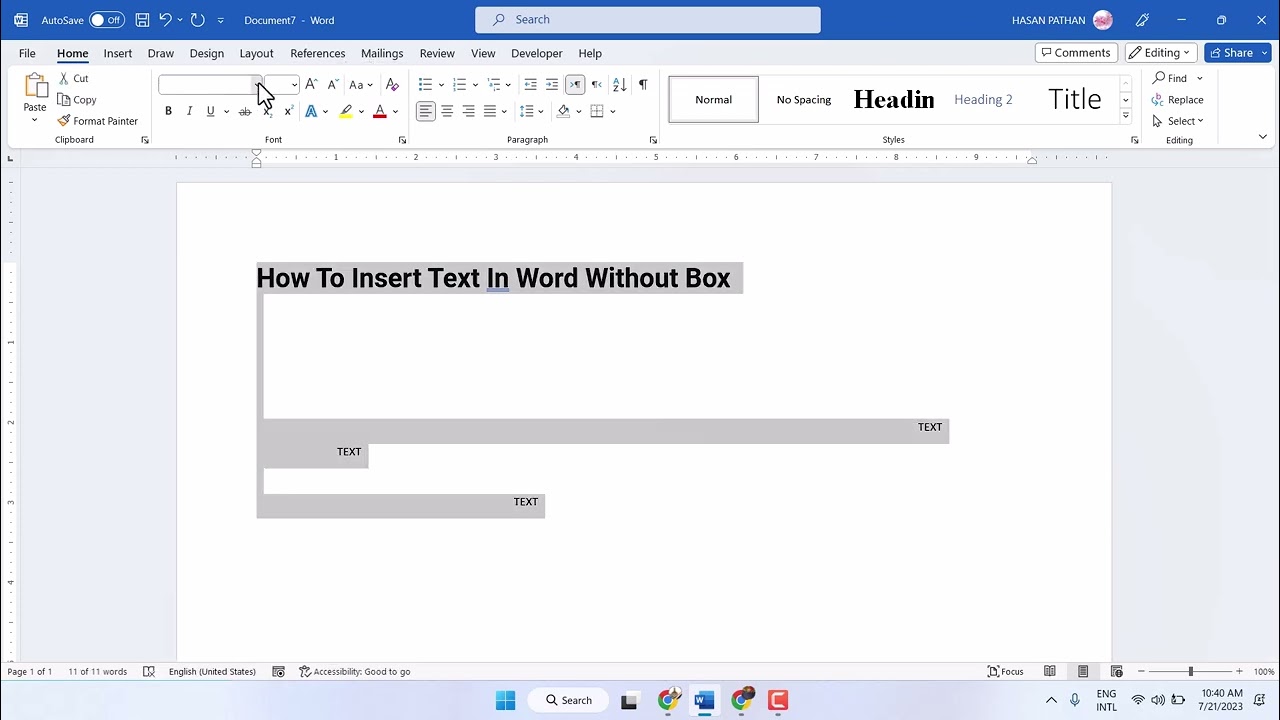Image resolution: width=1280 pixels, height=720 pixels.
Task: Open the Windows Start menu
Action: (x=505, y=700)
